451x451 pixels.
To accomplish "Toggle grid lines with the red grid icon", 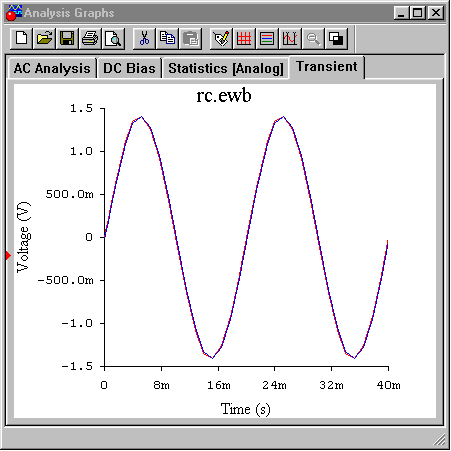I will pos(244,39).
